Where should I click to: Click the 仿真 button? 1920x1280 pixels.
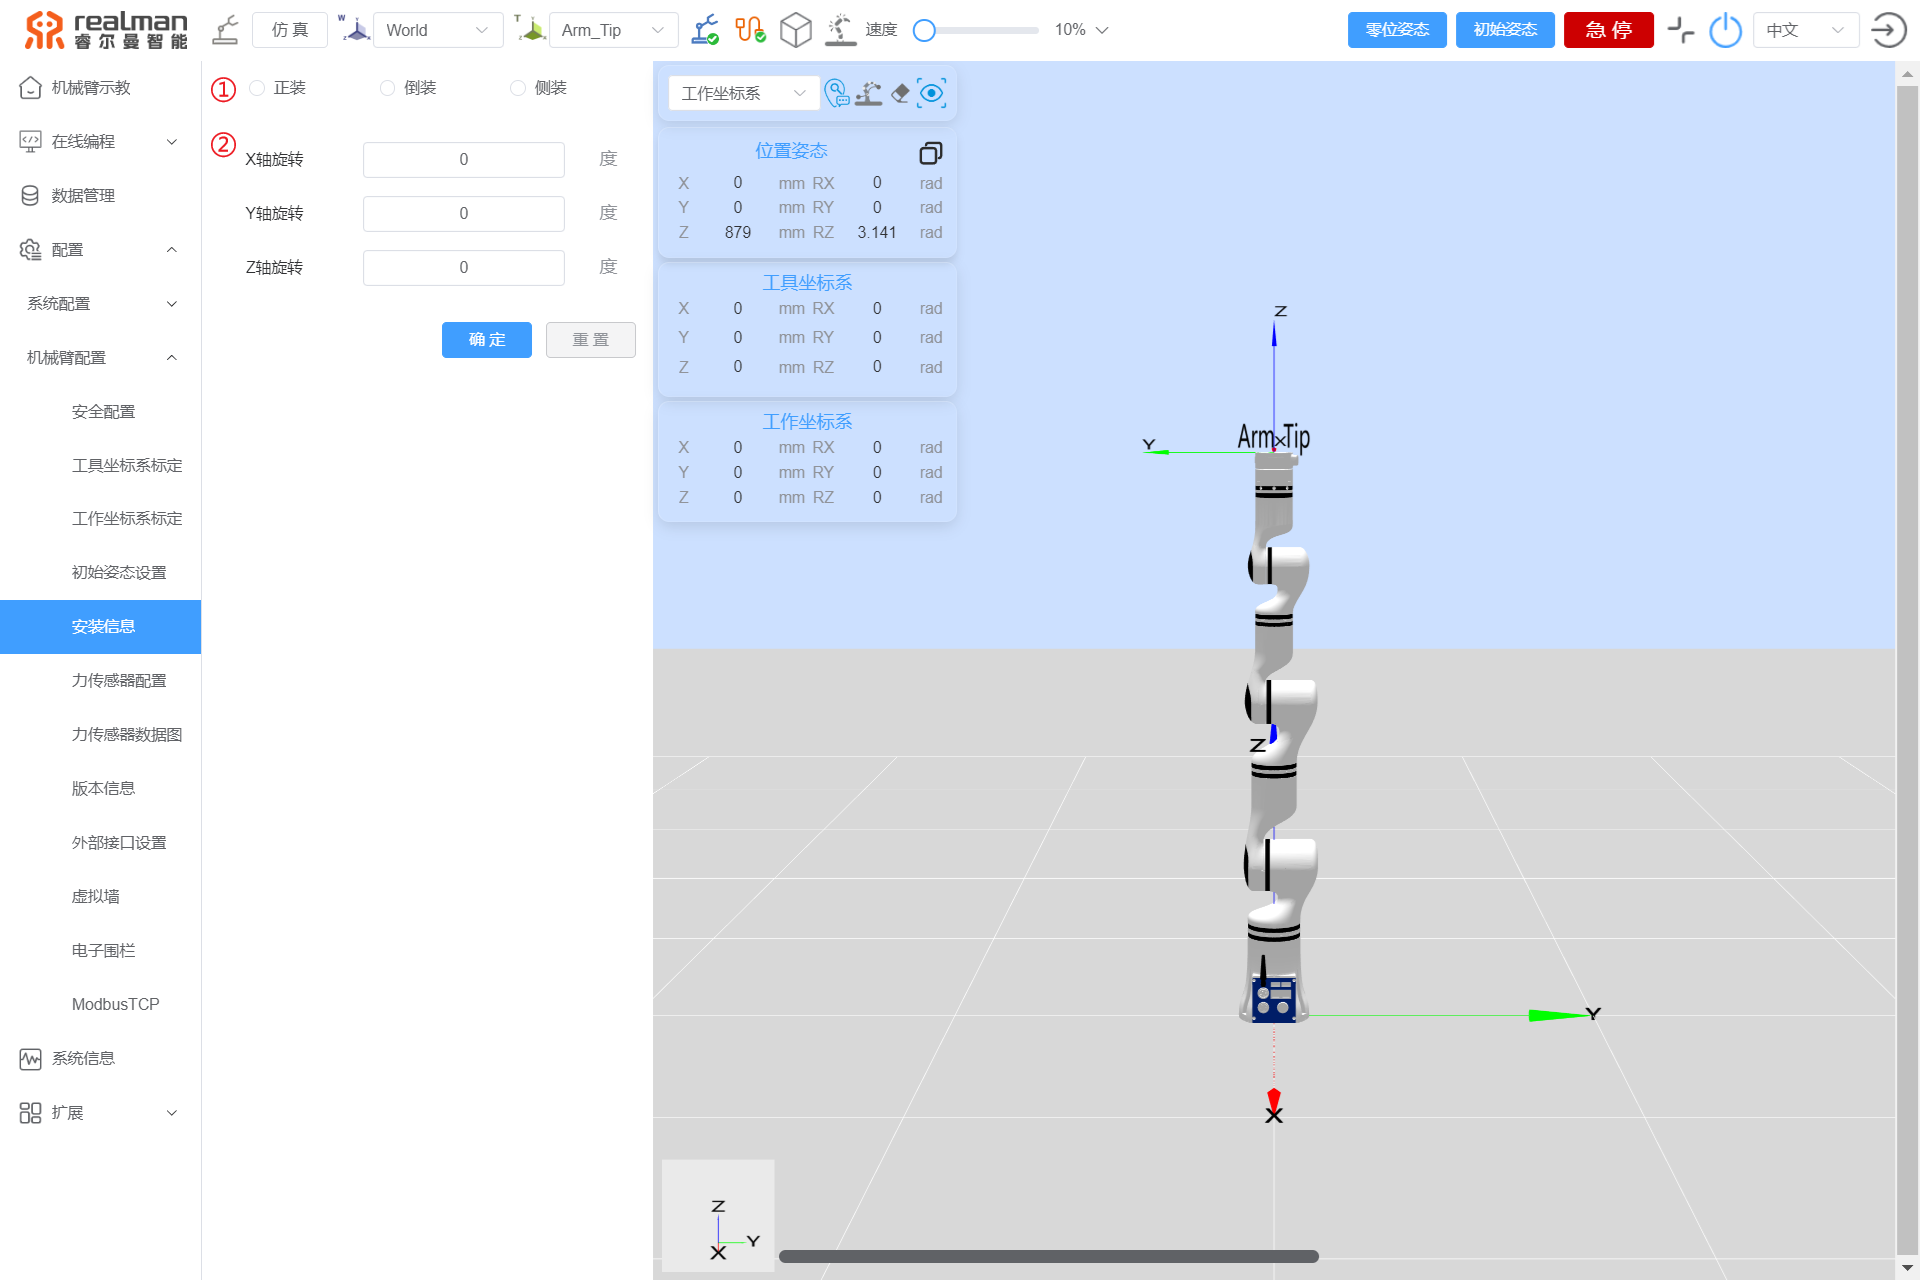290,30
